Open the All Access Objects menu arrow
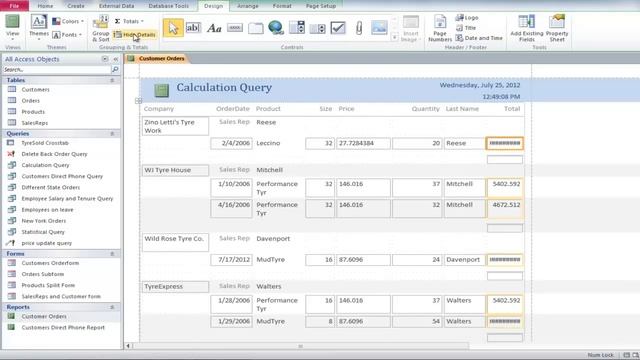 click(x=105, y=59)
